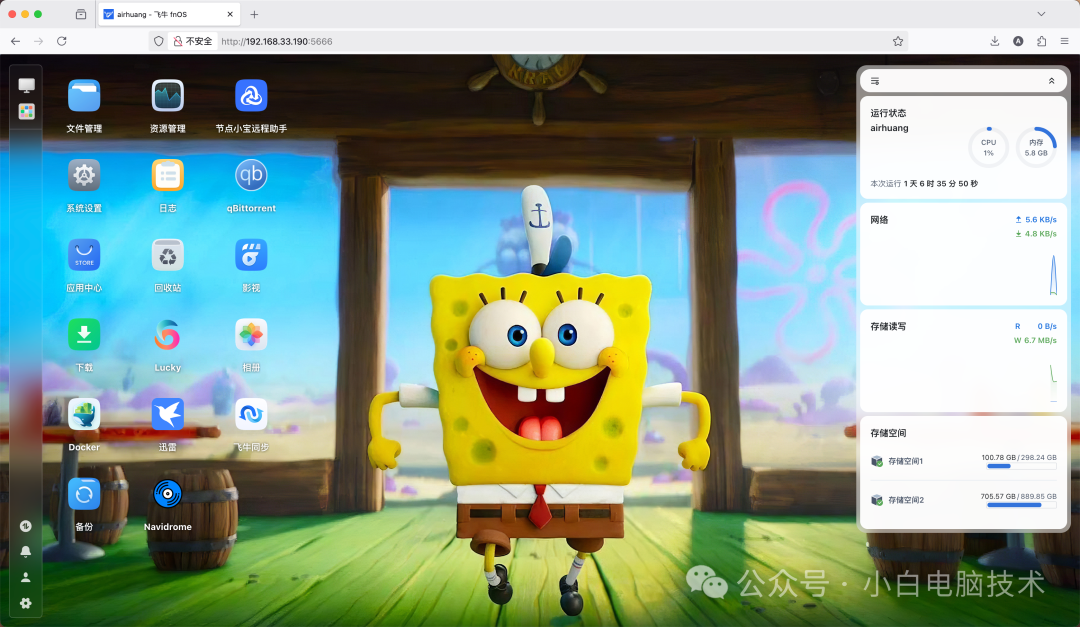Click download speed 4.8 KB/s value
This screenshot has height=627, width=1080.
[1036, 234]
